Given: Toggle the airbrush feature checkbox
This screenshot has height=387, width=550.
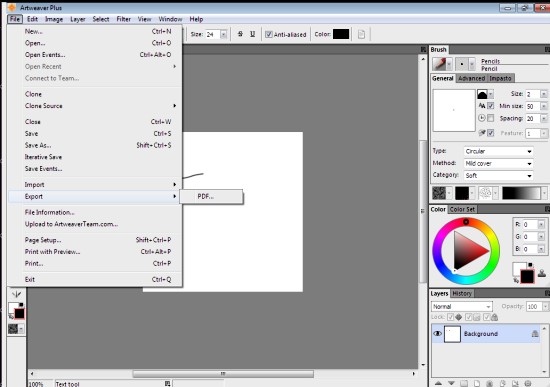Looking at the screenshot, I should (491, 133).
